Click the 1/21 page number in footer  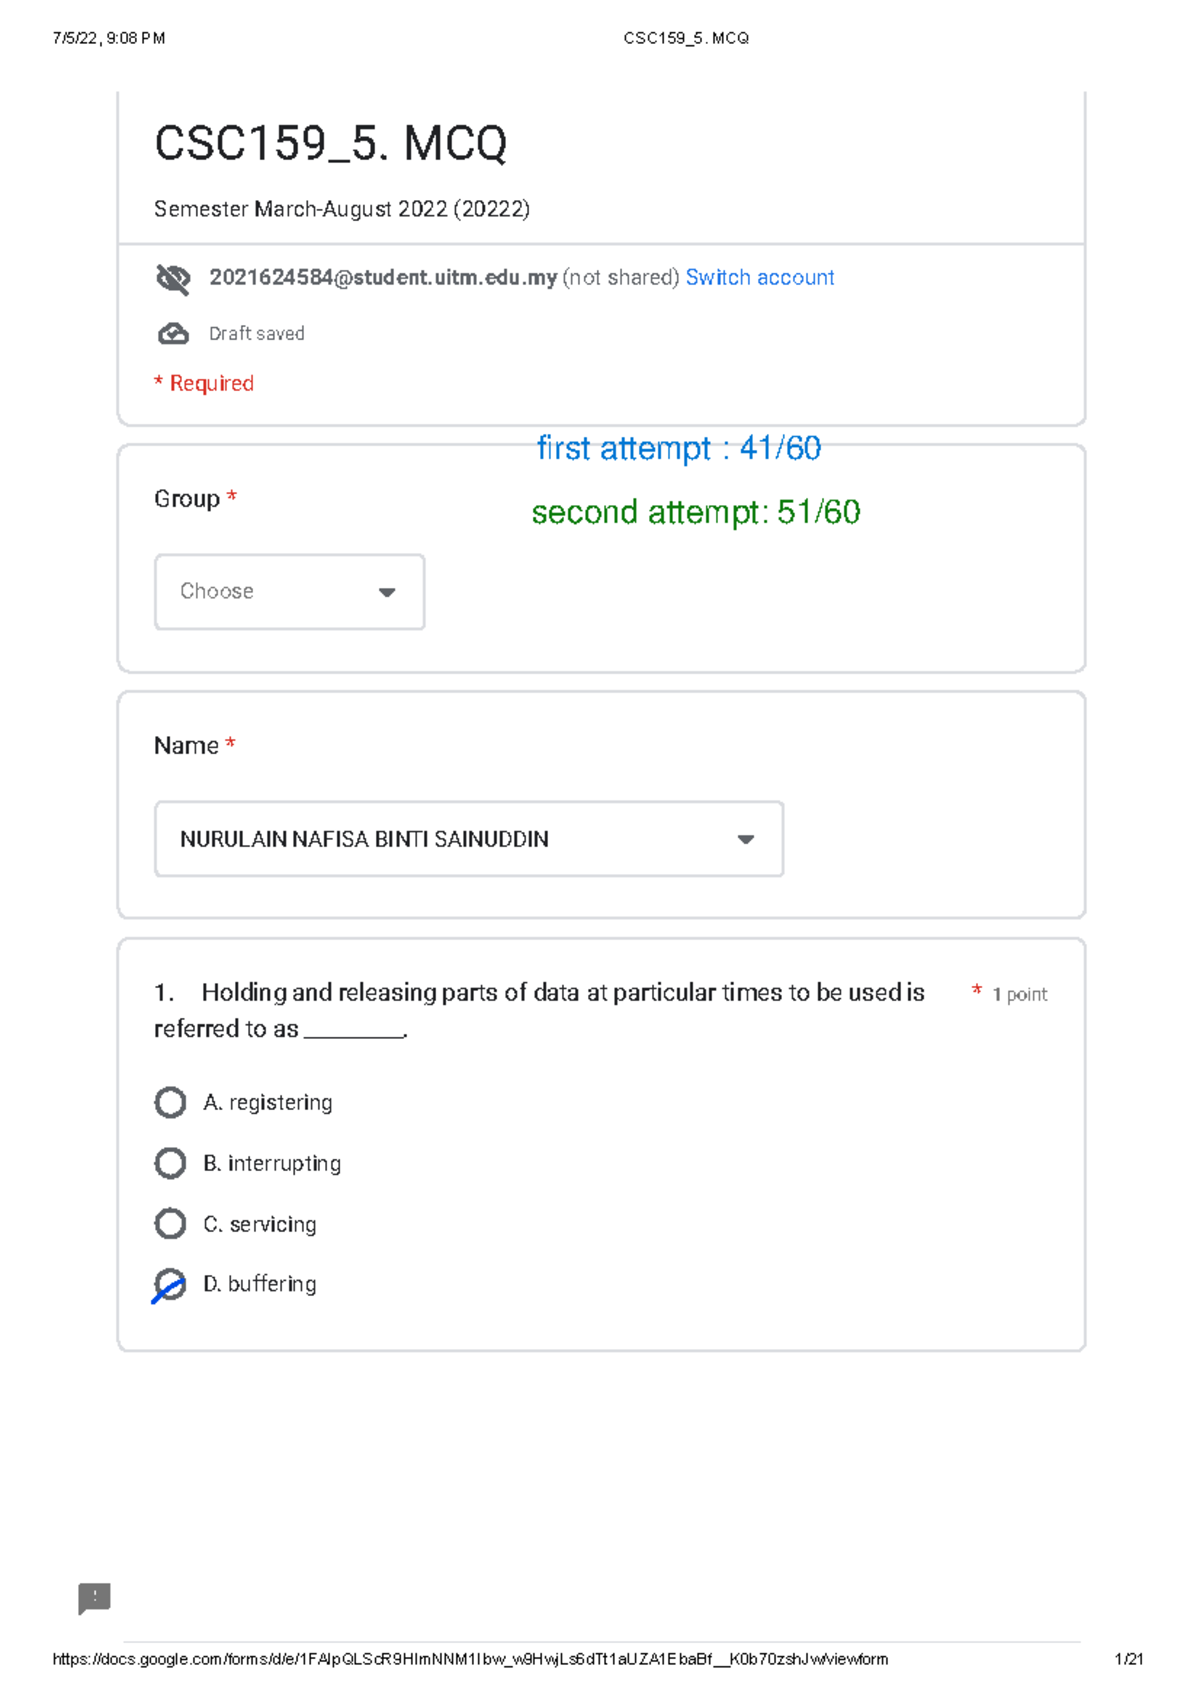pyautogui.click(x=1128, y=1659)
